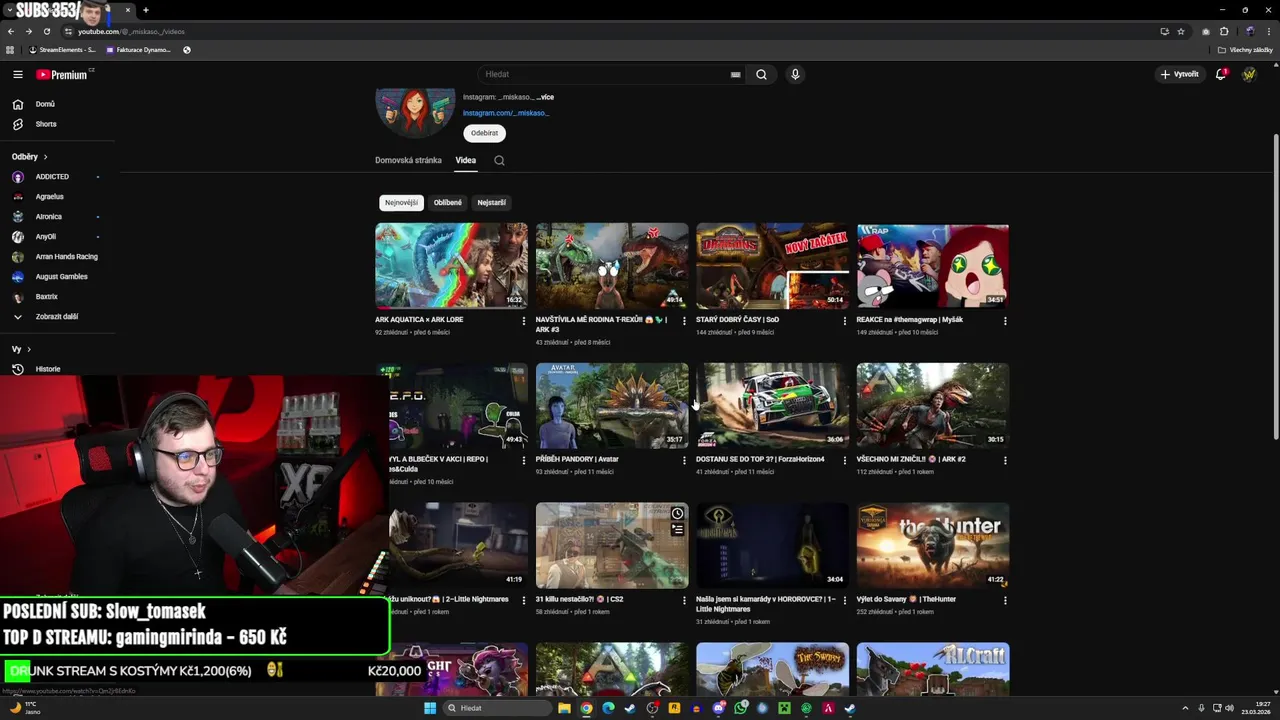Open the instagram.com channel link
The image size is (1280, 720).
point(506,113)
